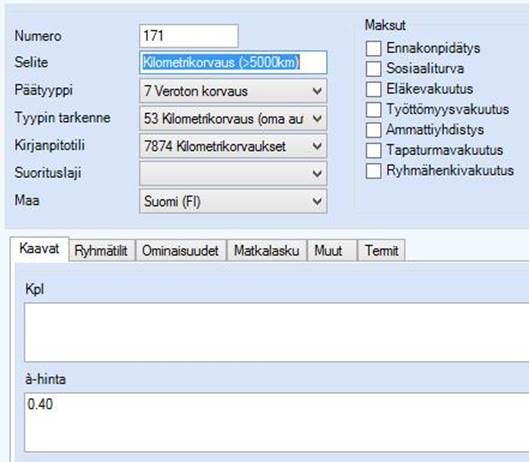Open the empty Suorituslaji dropdown

click(233, 173)
